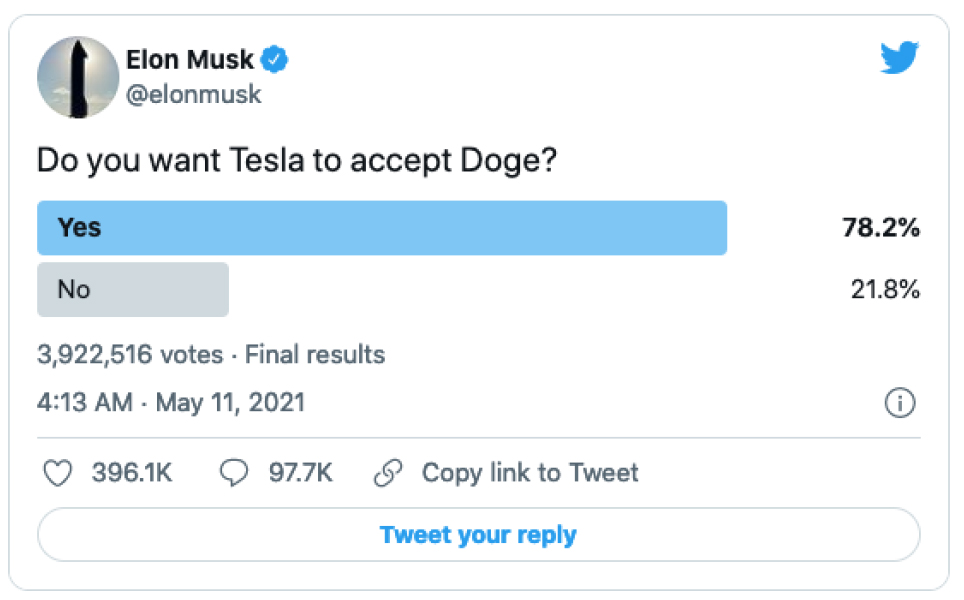Like the tweet with the heart icon
964x600 pixels.
tap(60, 473)
